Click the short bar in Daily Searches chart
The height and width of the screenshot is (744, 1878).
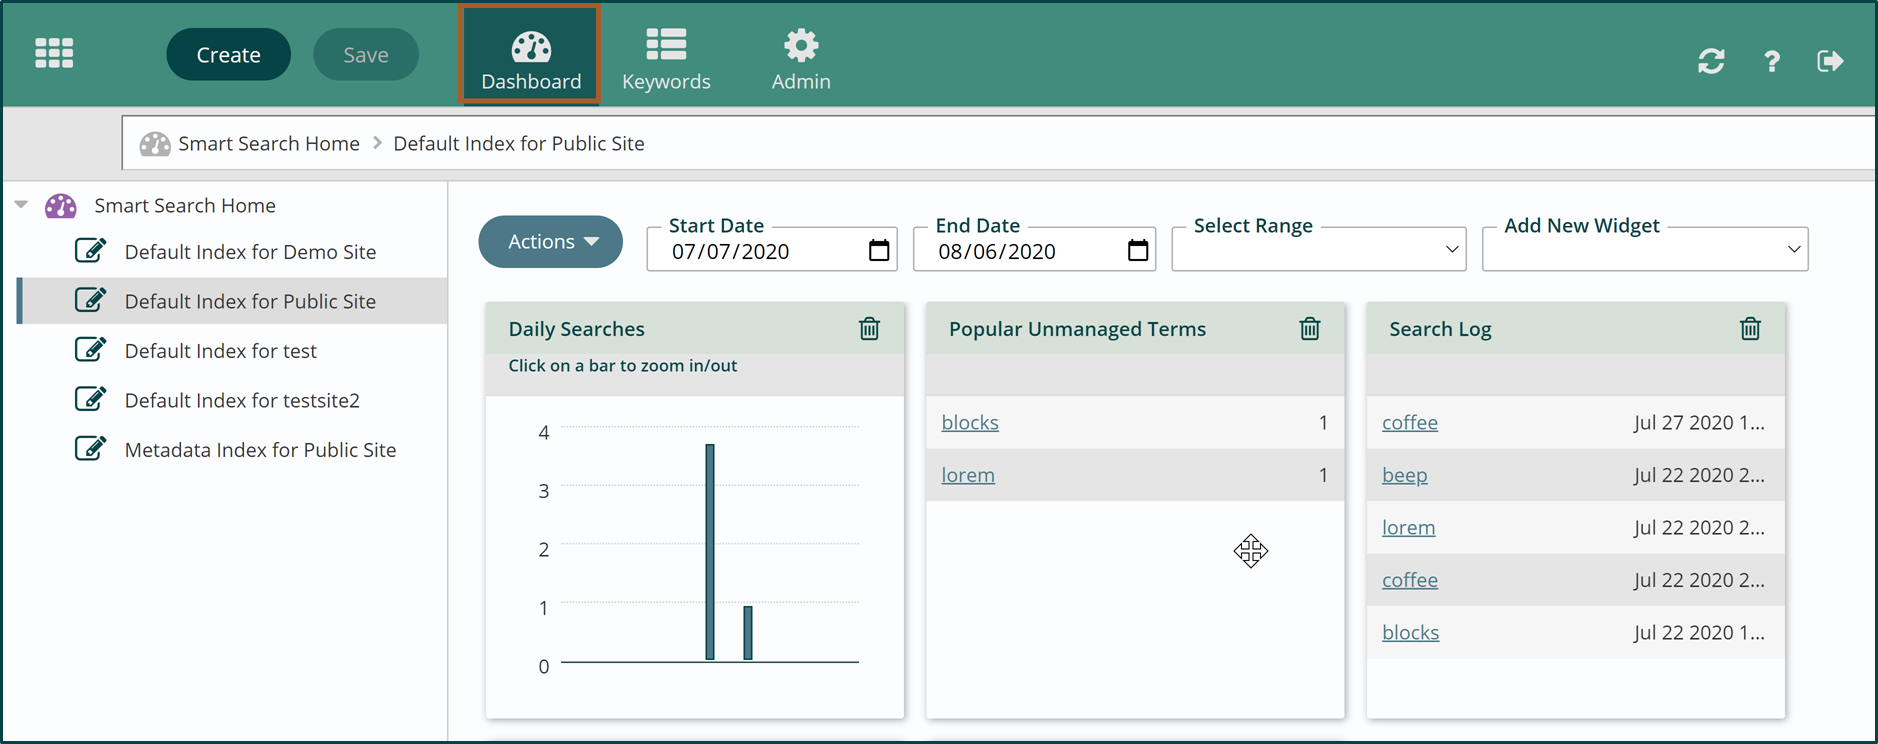(748, 633)
